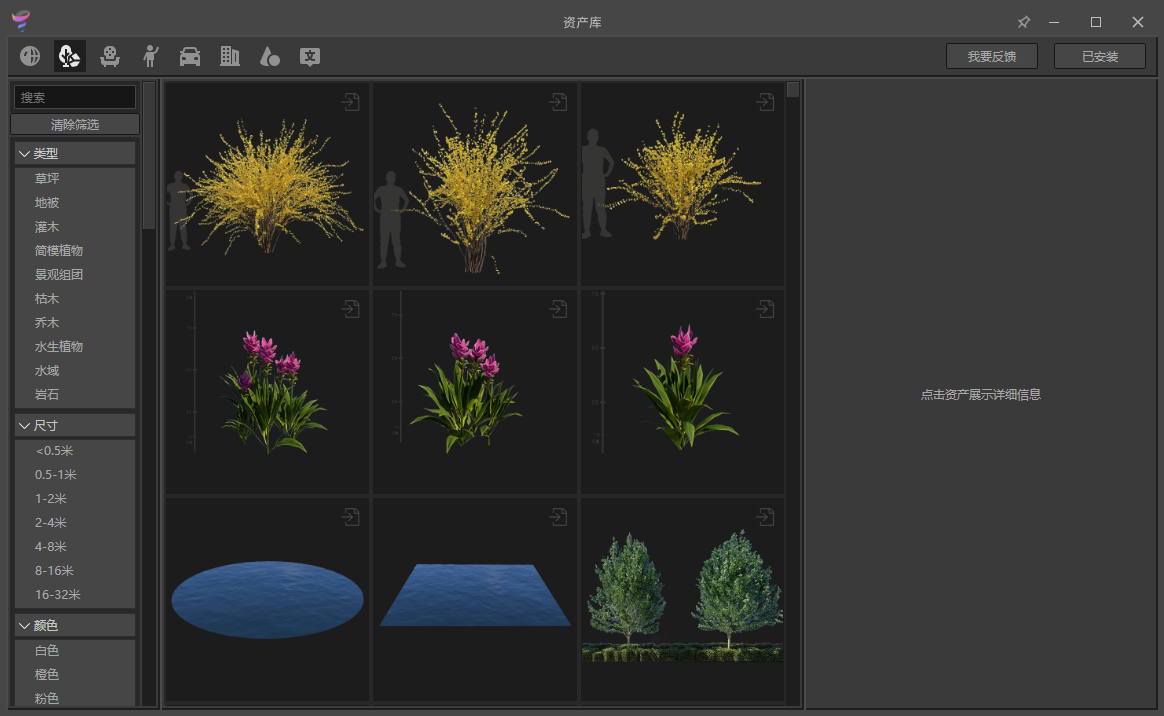
Task: Click the 清除筛选 clear filters button
Action: pos(74,124)
